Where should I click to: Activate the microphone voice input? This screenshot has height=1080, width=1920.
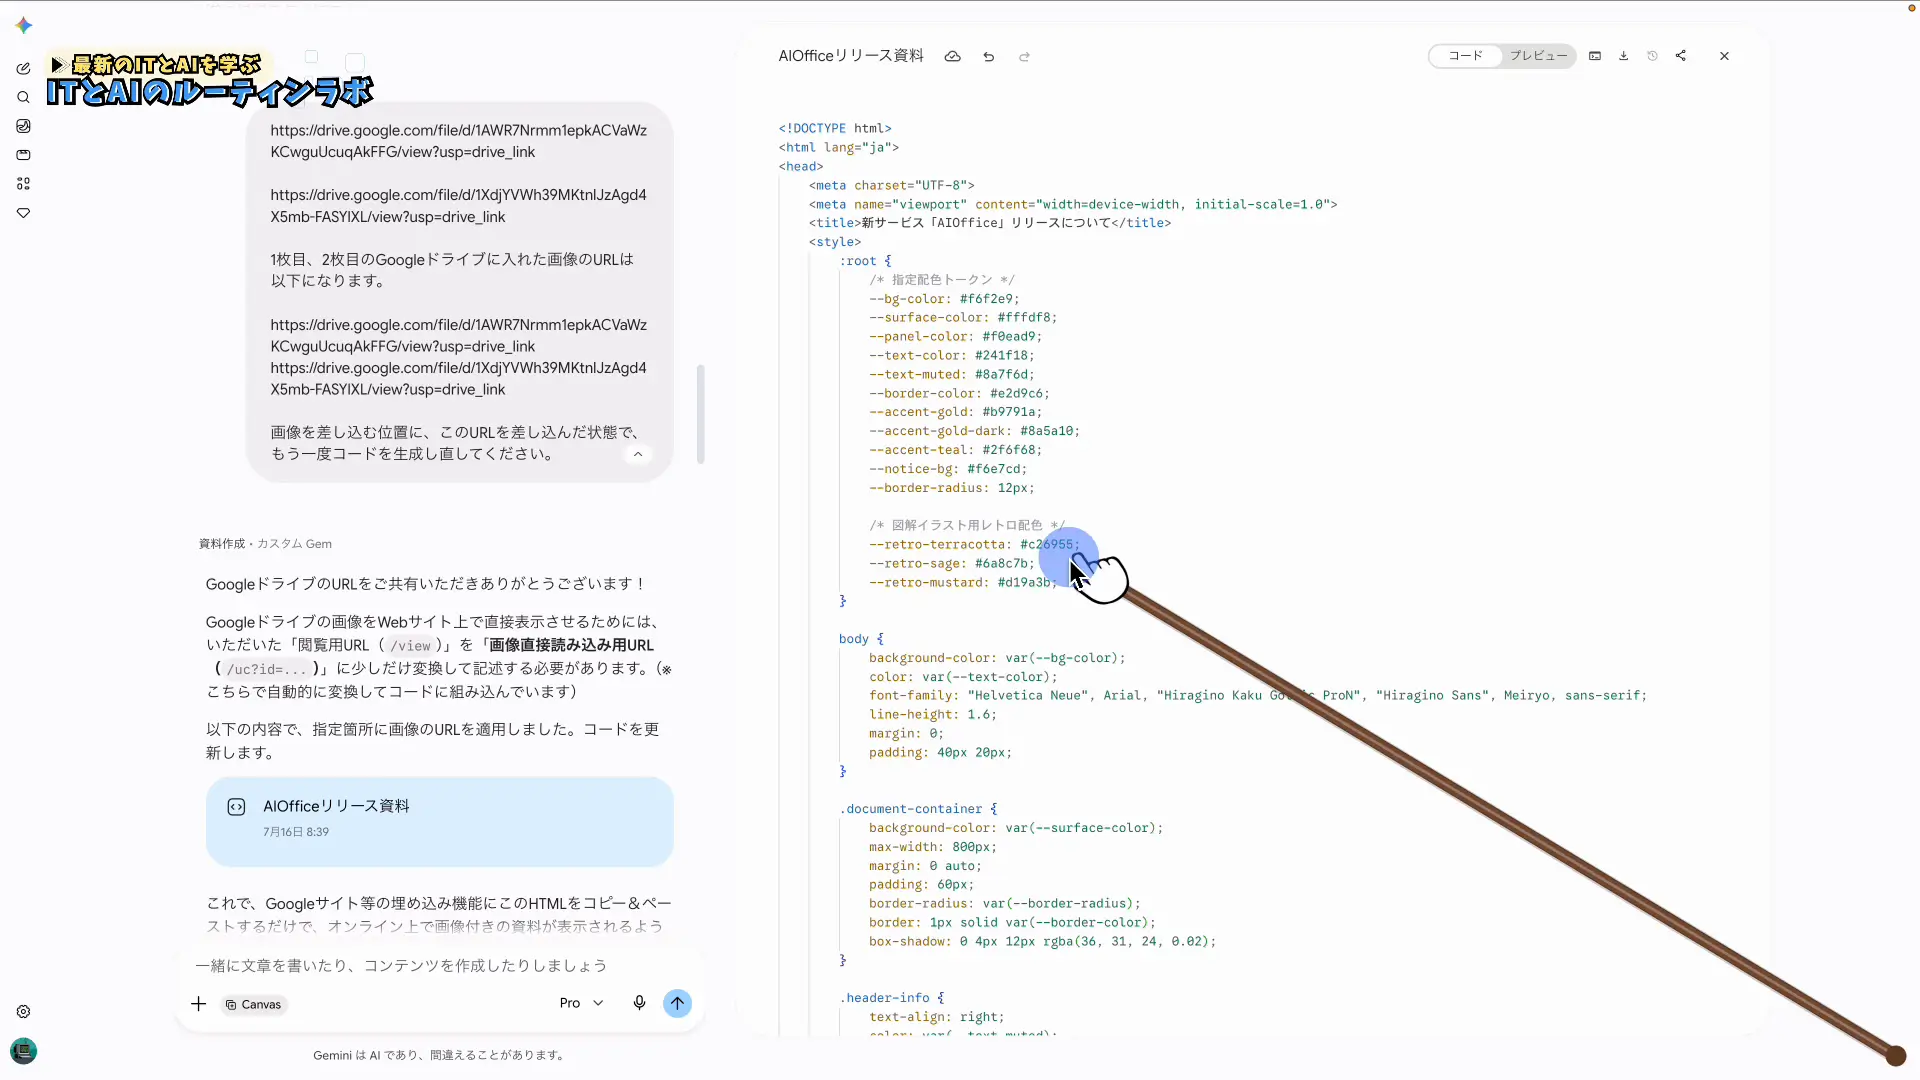639,1003
